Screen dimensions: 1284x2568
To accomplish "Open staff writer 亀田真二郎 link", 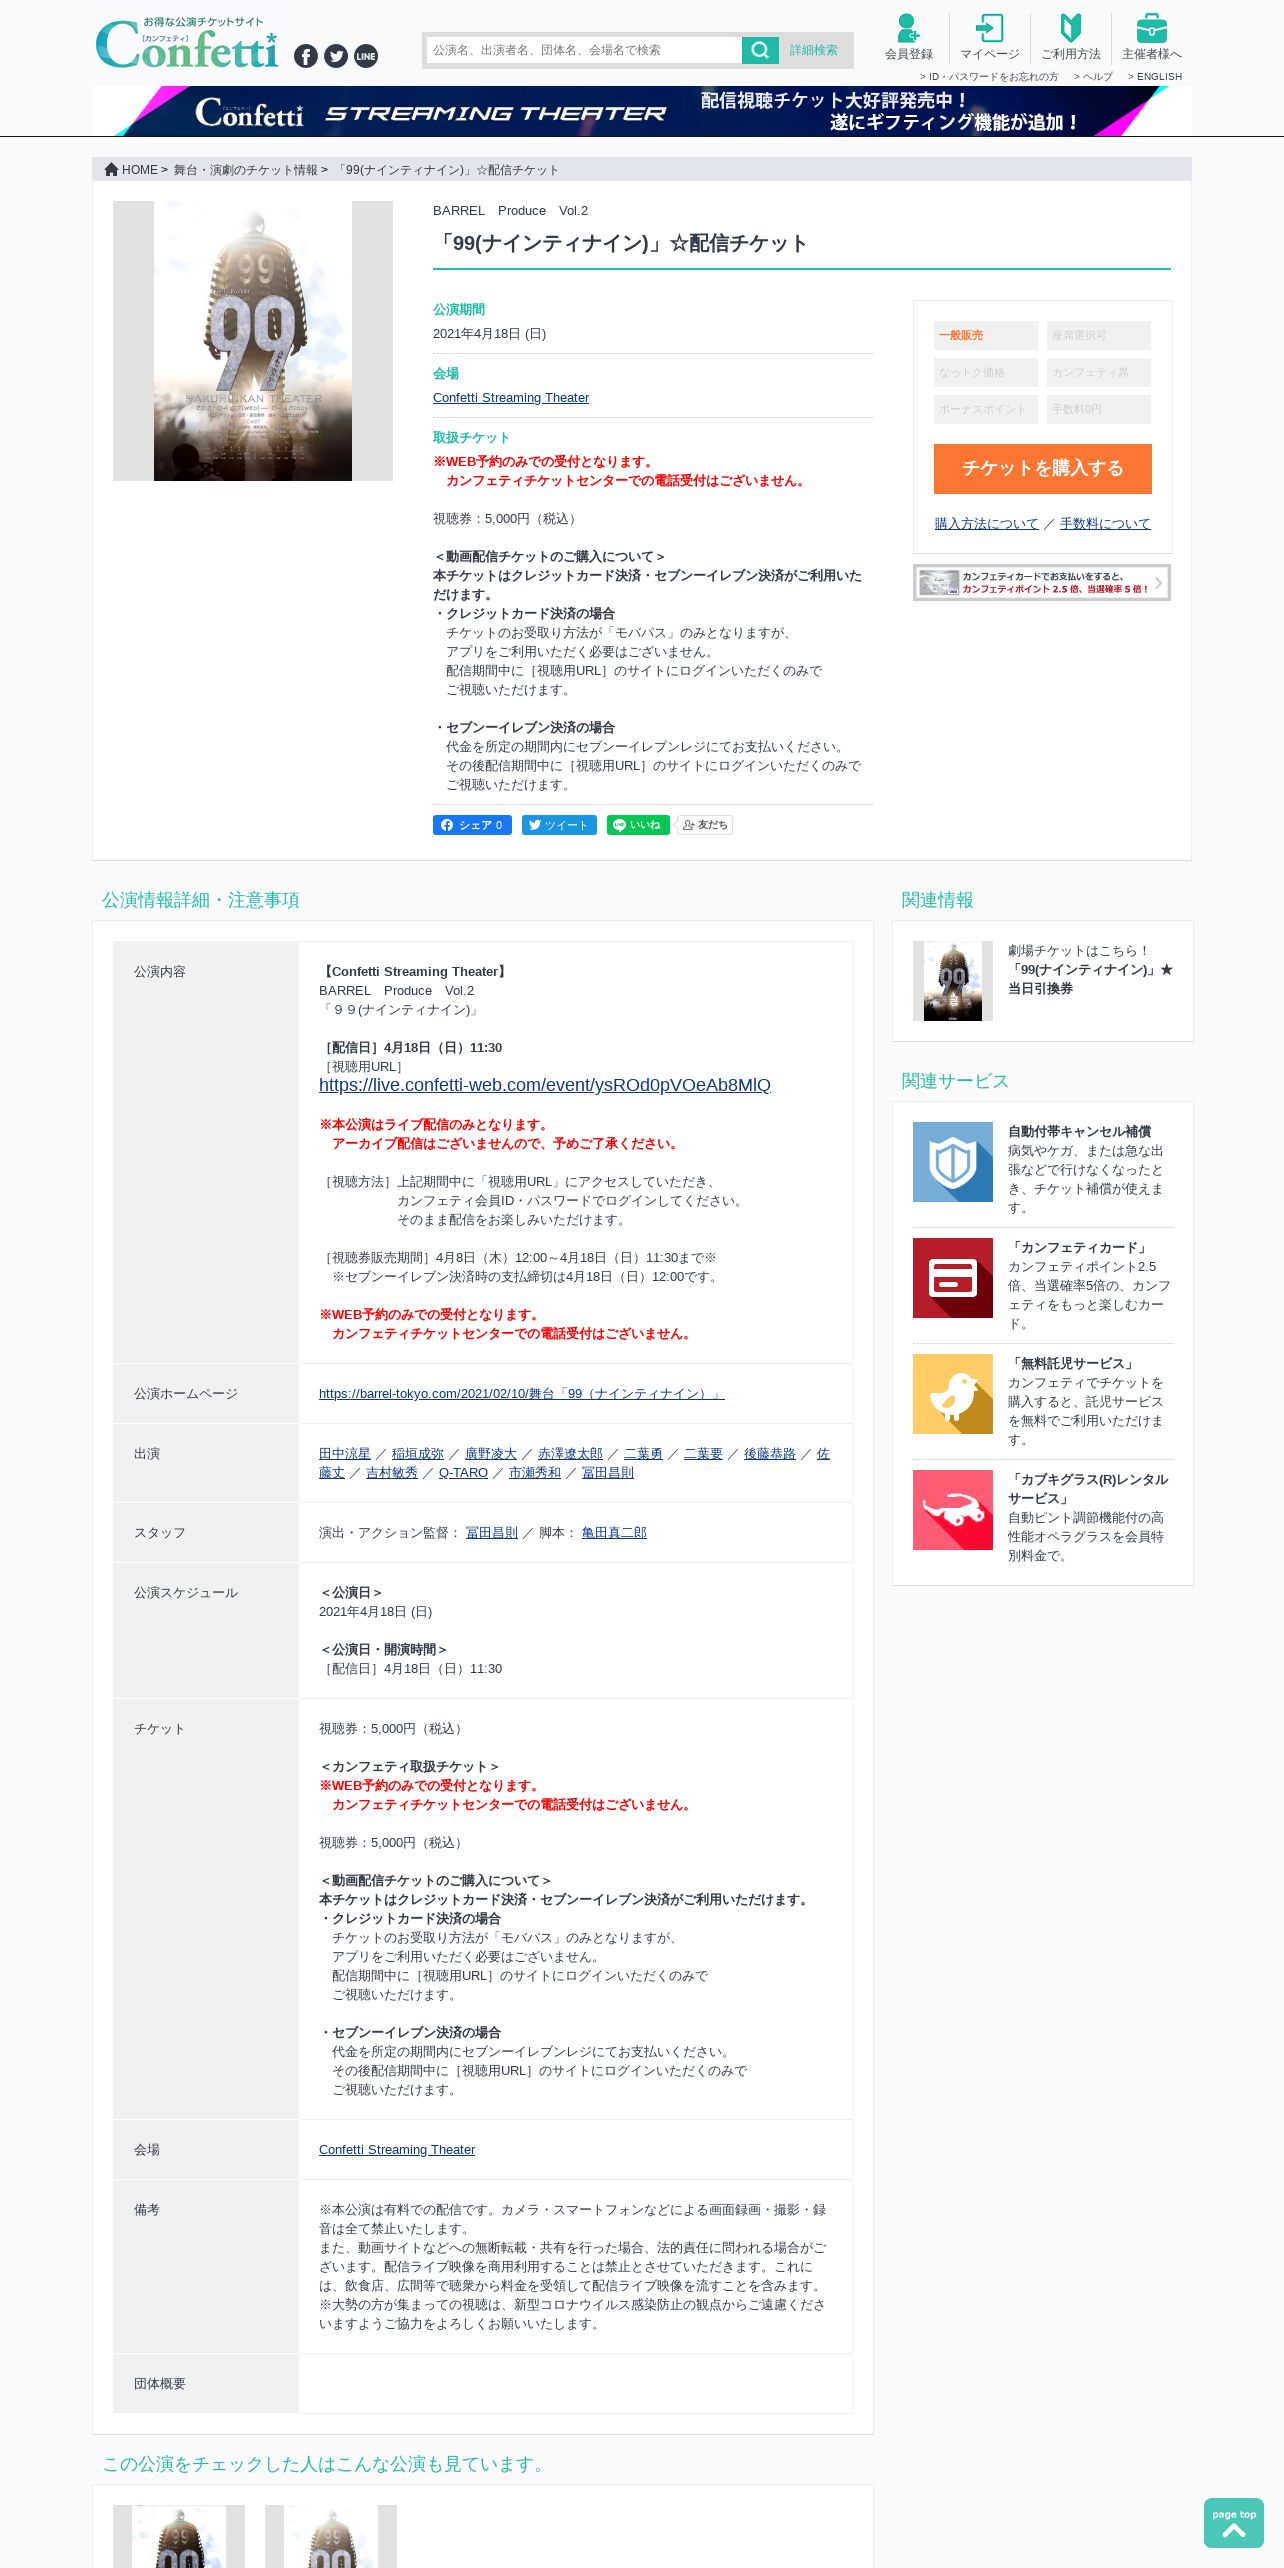I will pos(614,1533).
